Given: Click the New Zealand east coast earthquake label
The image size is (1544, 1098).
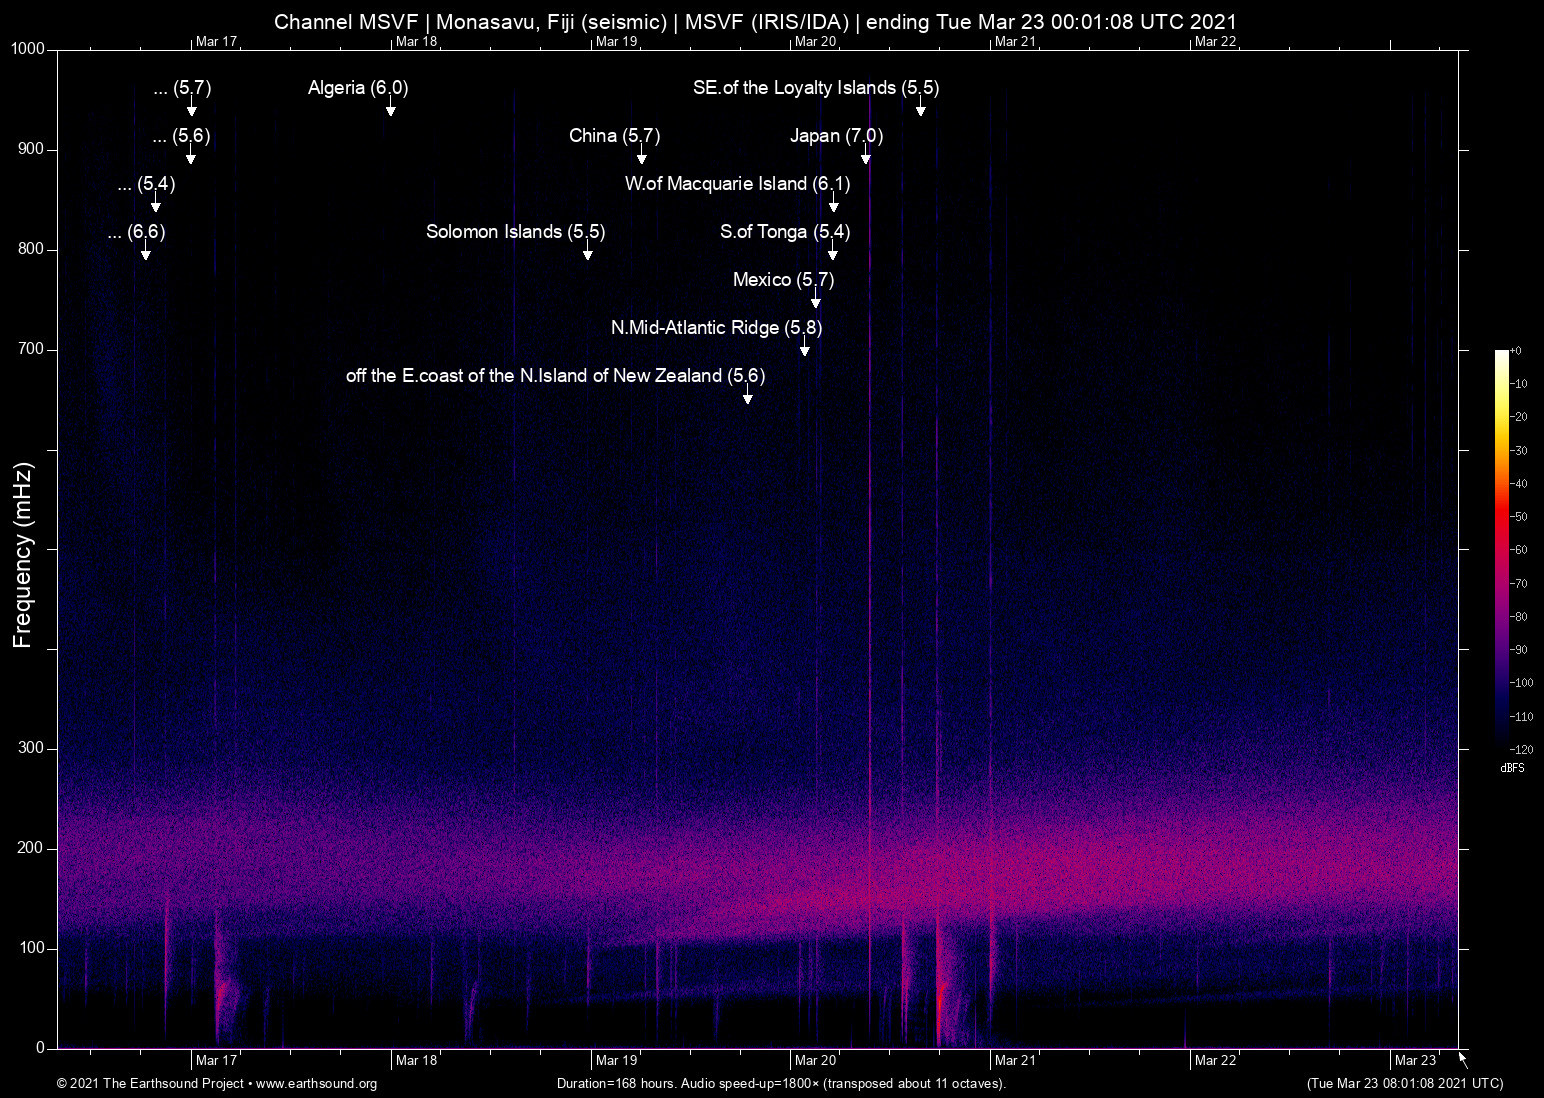Looking at the screenshot, I should pyautogui.click(x=555, y=376).
